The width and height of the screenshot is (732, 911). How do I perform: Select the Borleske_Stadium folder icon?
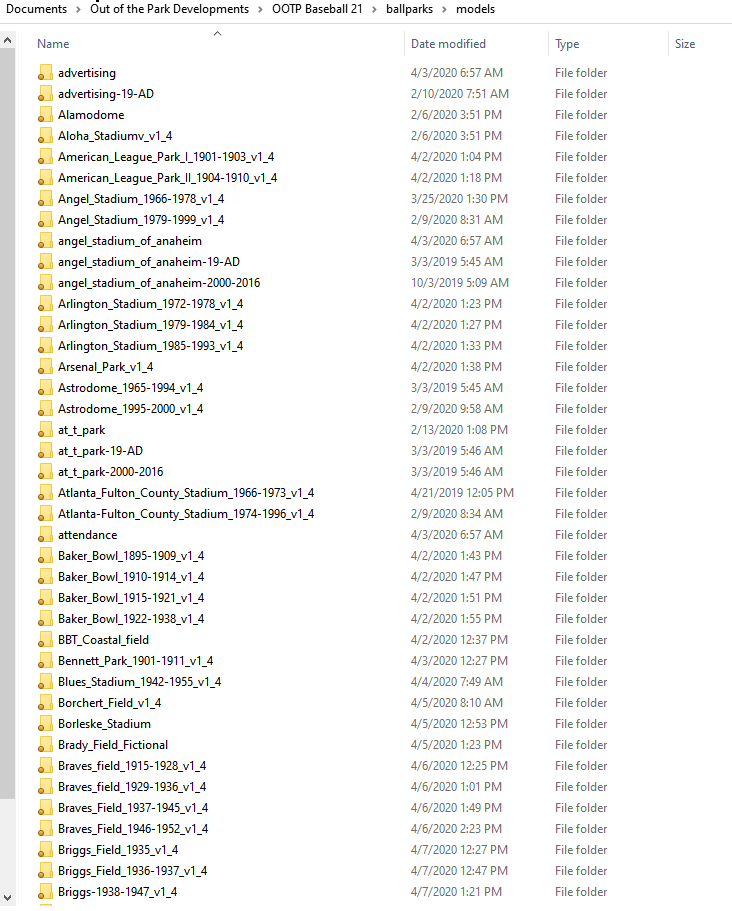pyautogui.click(x=45, y=724)
